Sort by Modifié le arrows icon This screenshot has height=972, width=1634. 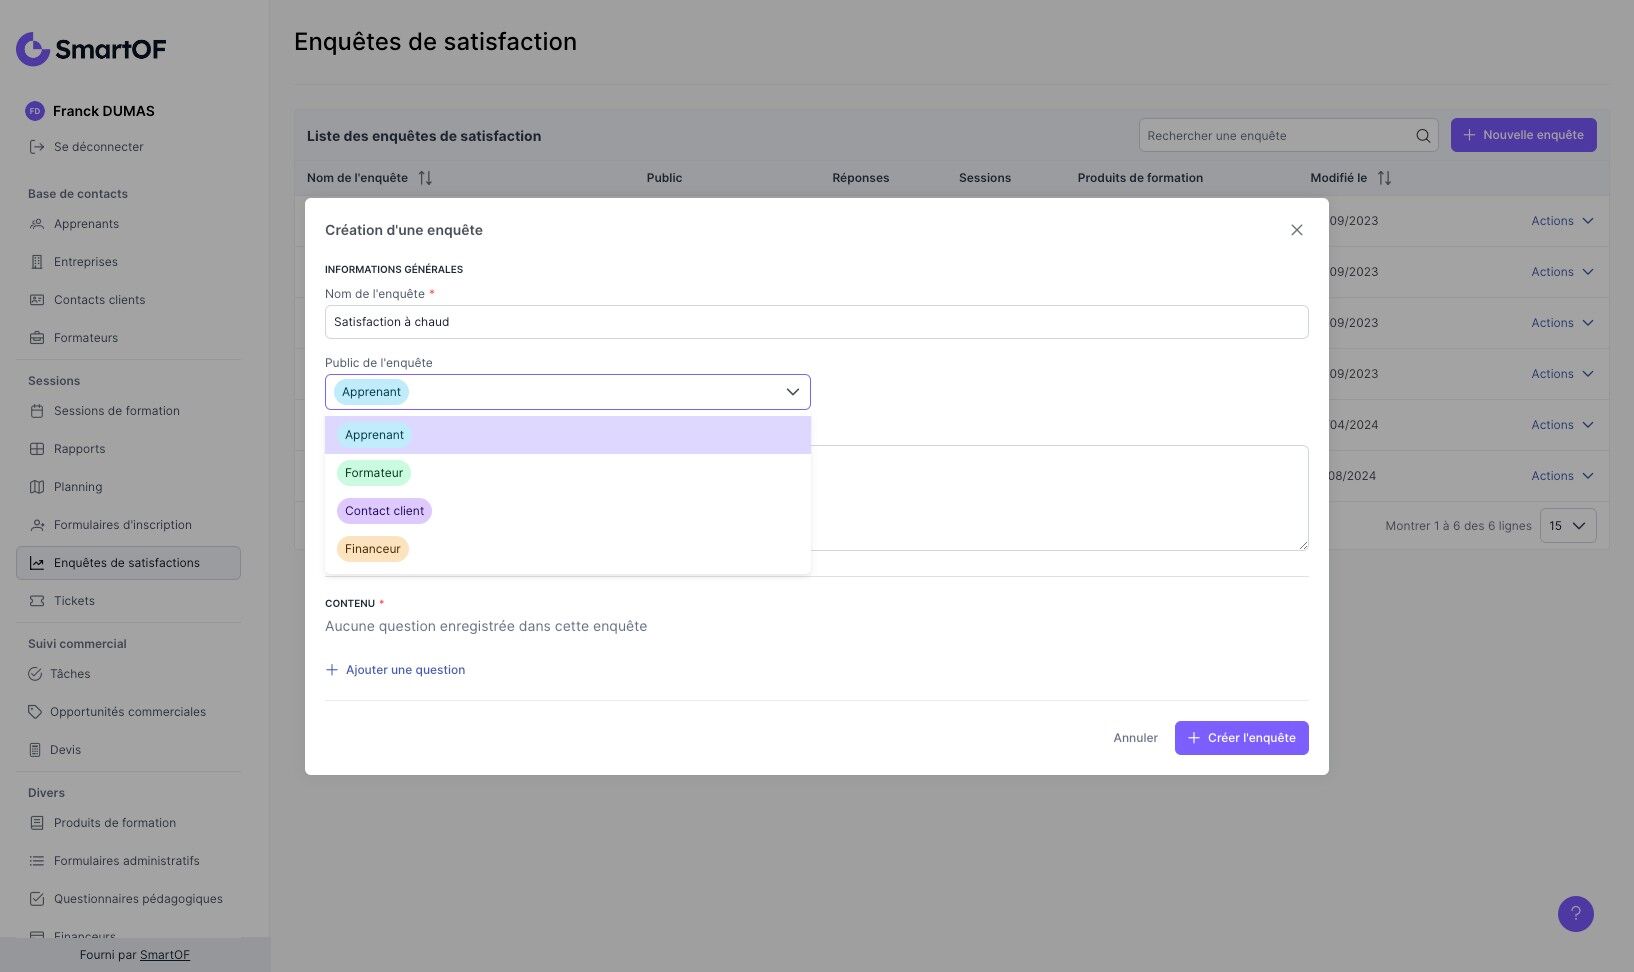1384,178
